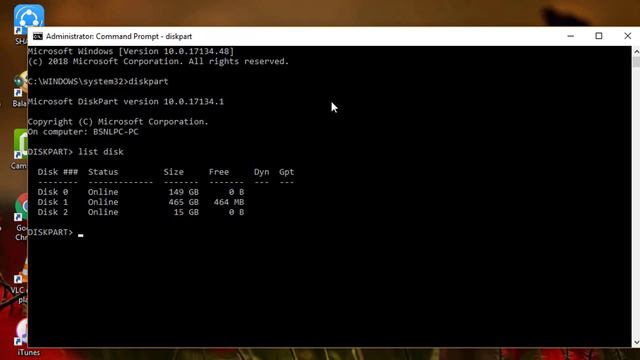Click the '15 GB' size value
640x360 pixels.
click(186, 212)
